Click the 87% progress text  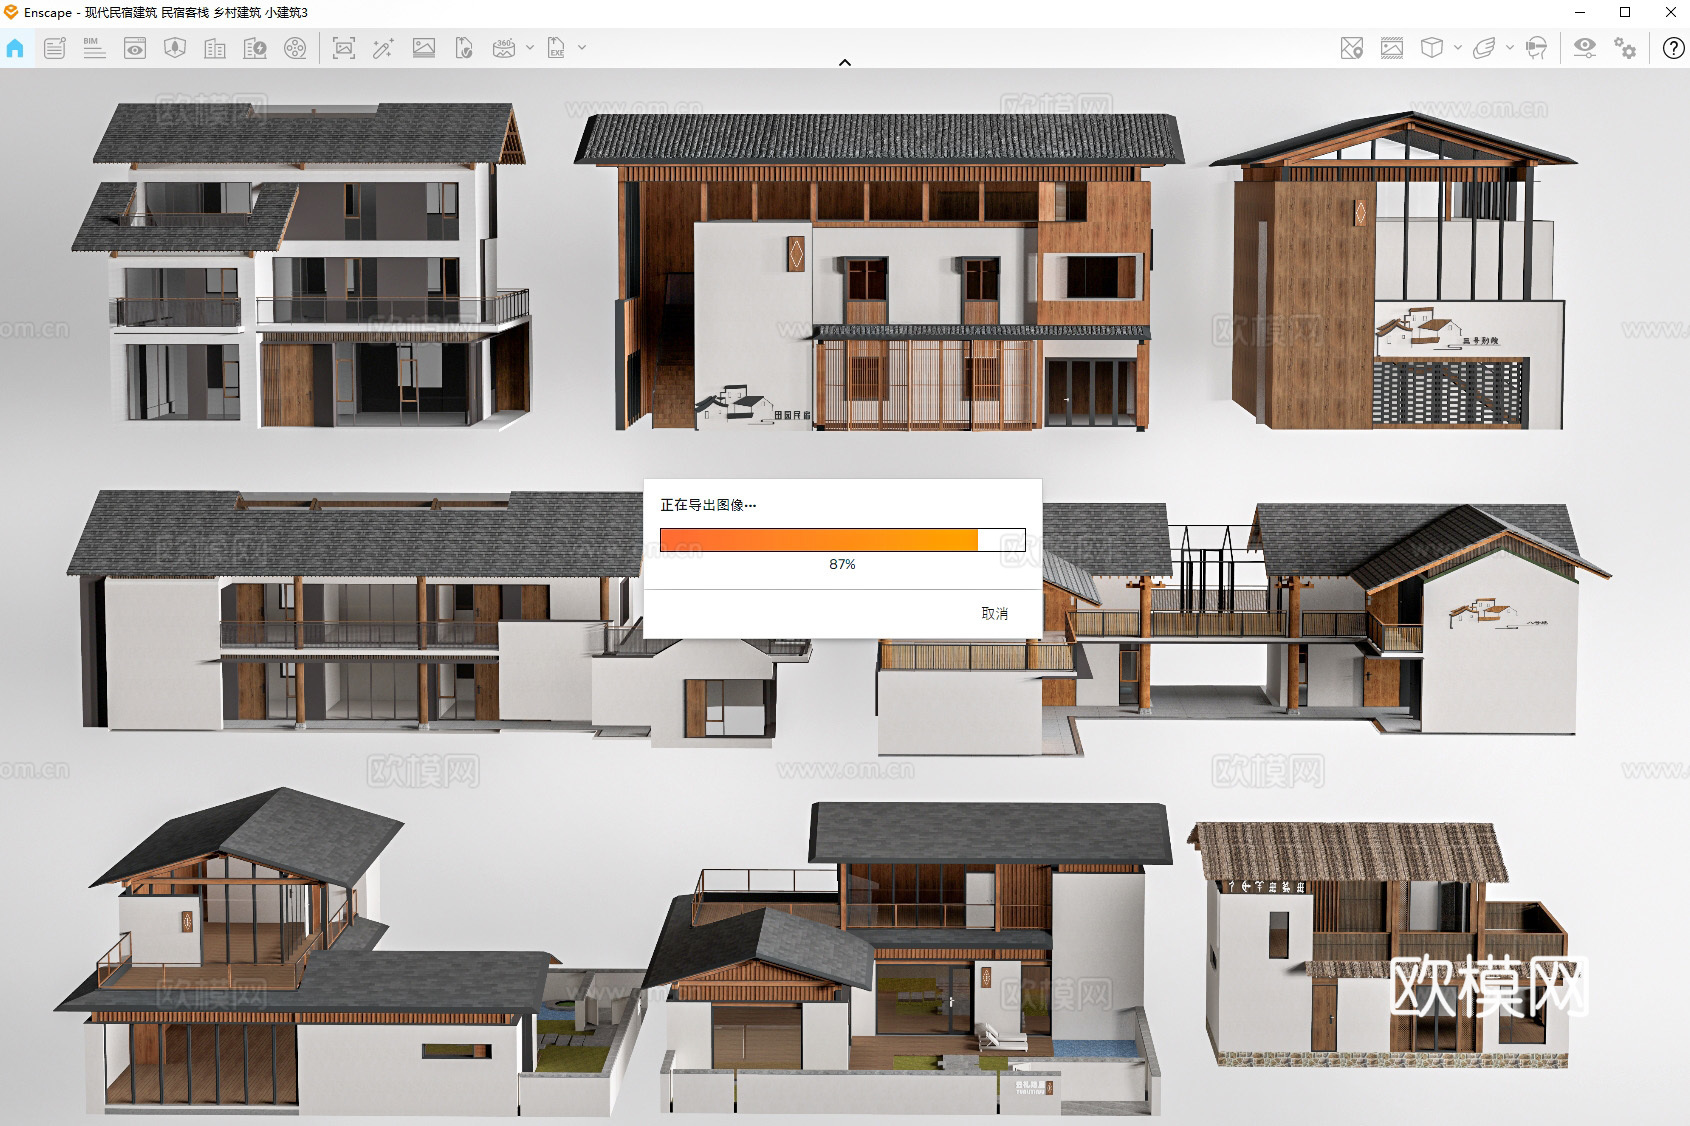(843, 564)
